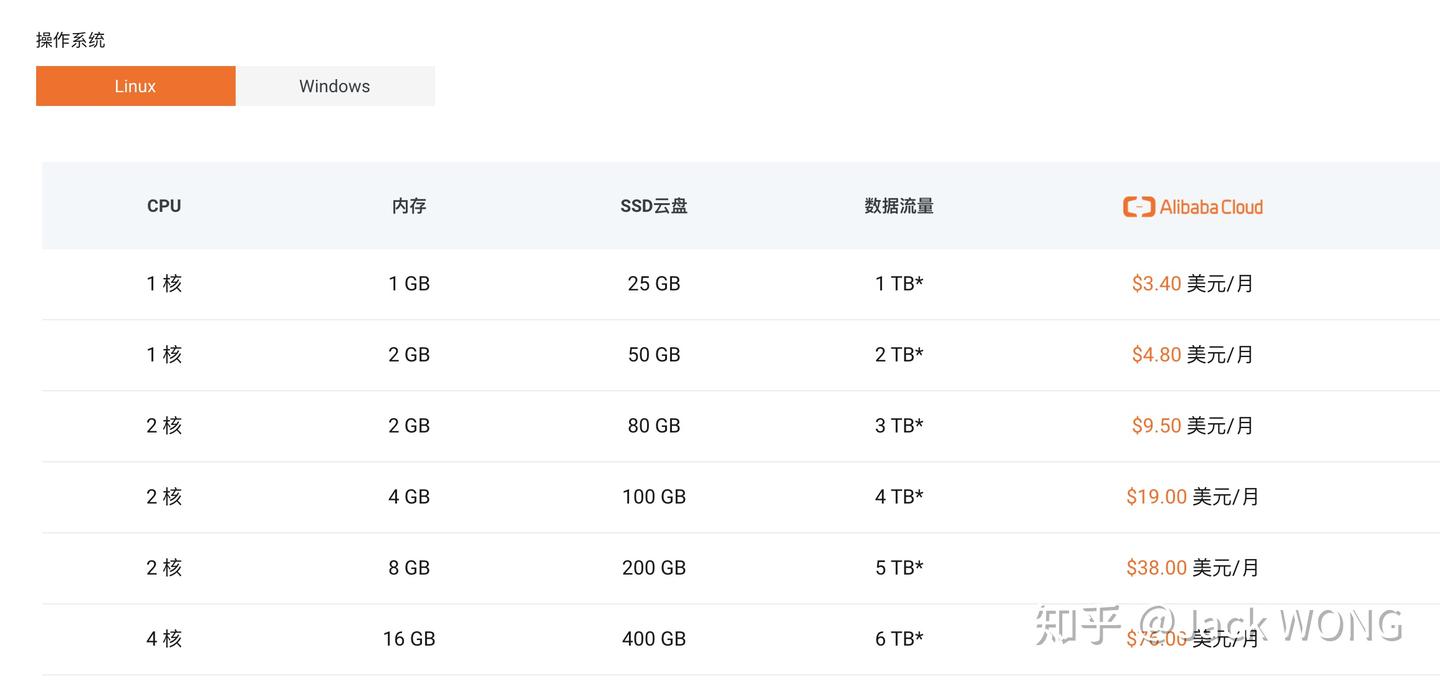1440x683 pixels.
Task: Select the Linux operating system tab
Action: point(135,86)
